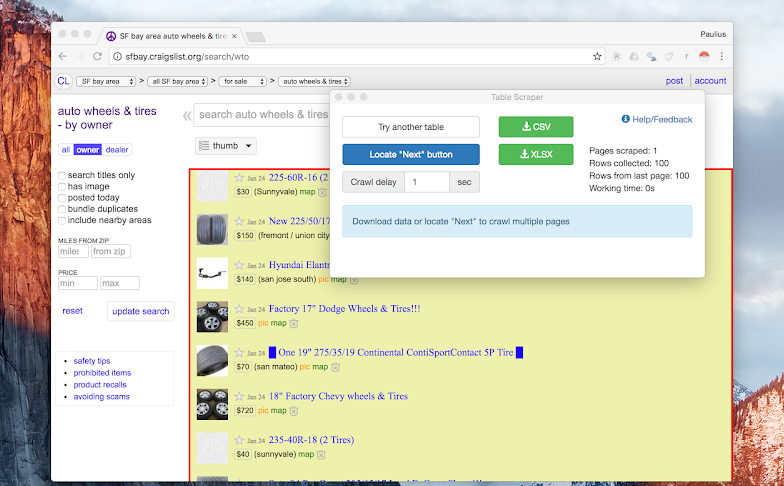Star the 18" Factory Chevy wheels listing
This screenshot has height=486, width=784.
pyautogui.click(x=239, y=396)
